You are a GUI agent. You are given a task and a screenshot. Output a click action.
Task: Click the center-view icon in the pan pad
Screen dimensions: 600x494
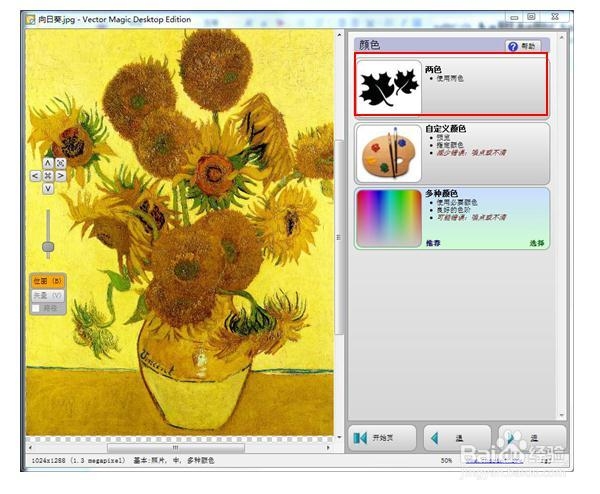[48, 176]
